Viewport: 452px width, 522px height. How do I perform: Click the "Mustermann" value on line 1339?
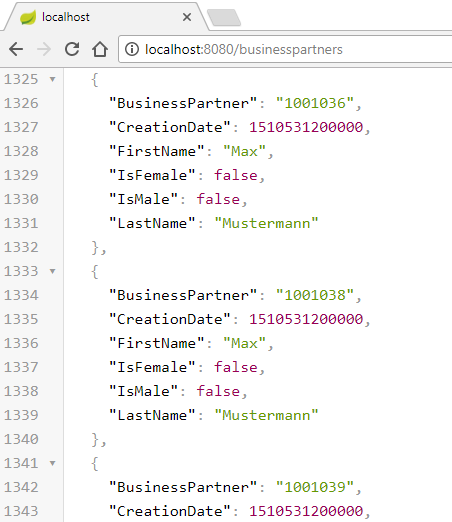tap(267, 415)
